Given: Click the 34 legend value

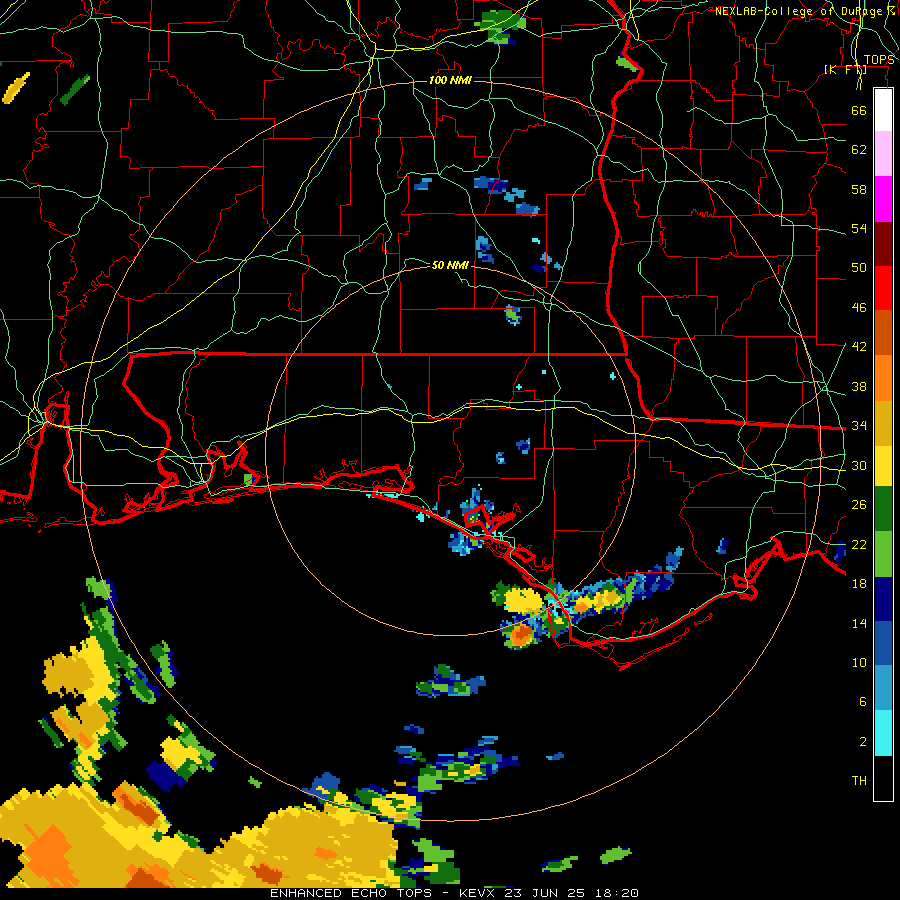Looking at the screenshot, I should 859,425.
